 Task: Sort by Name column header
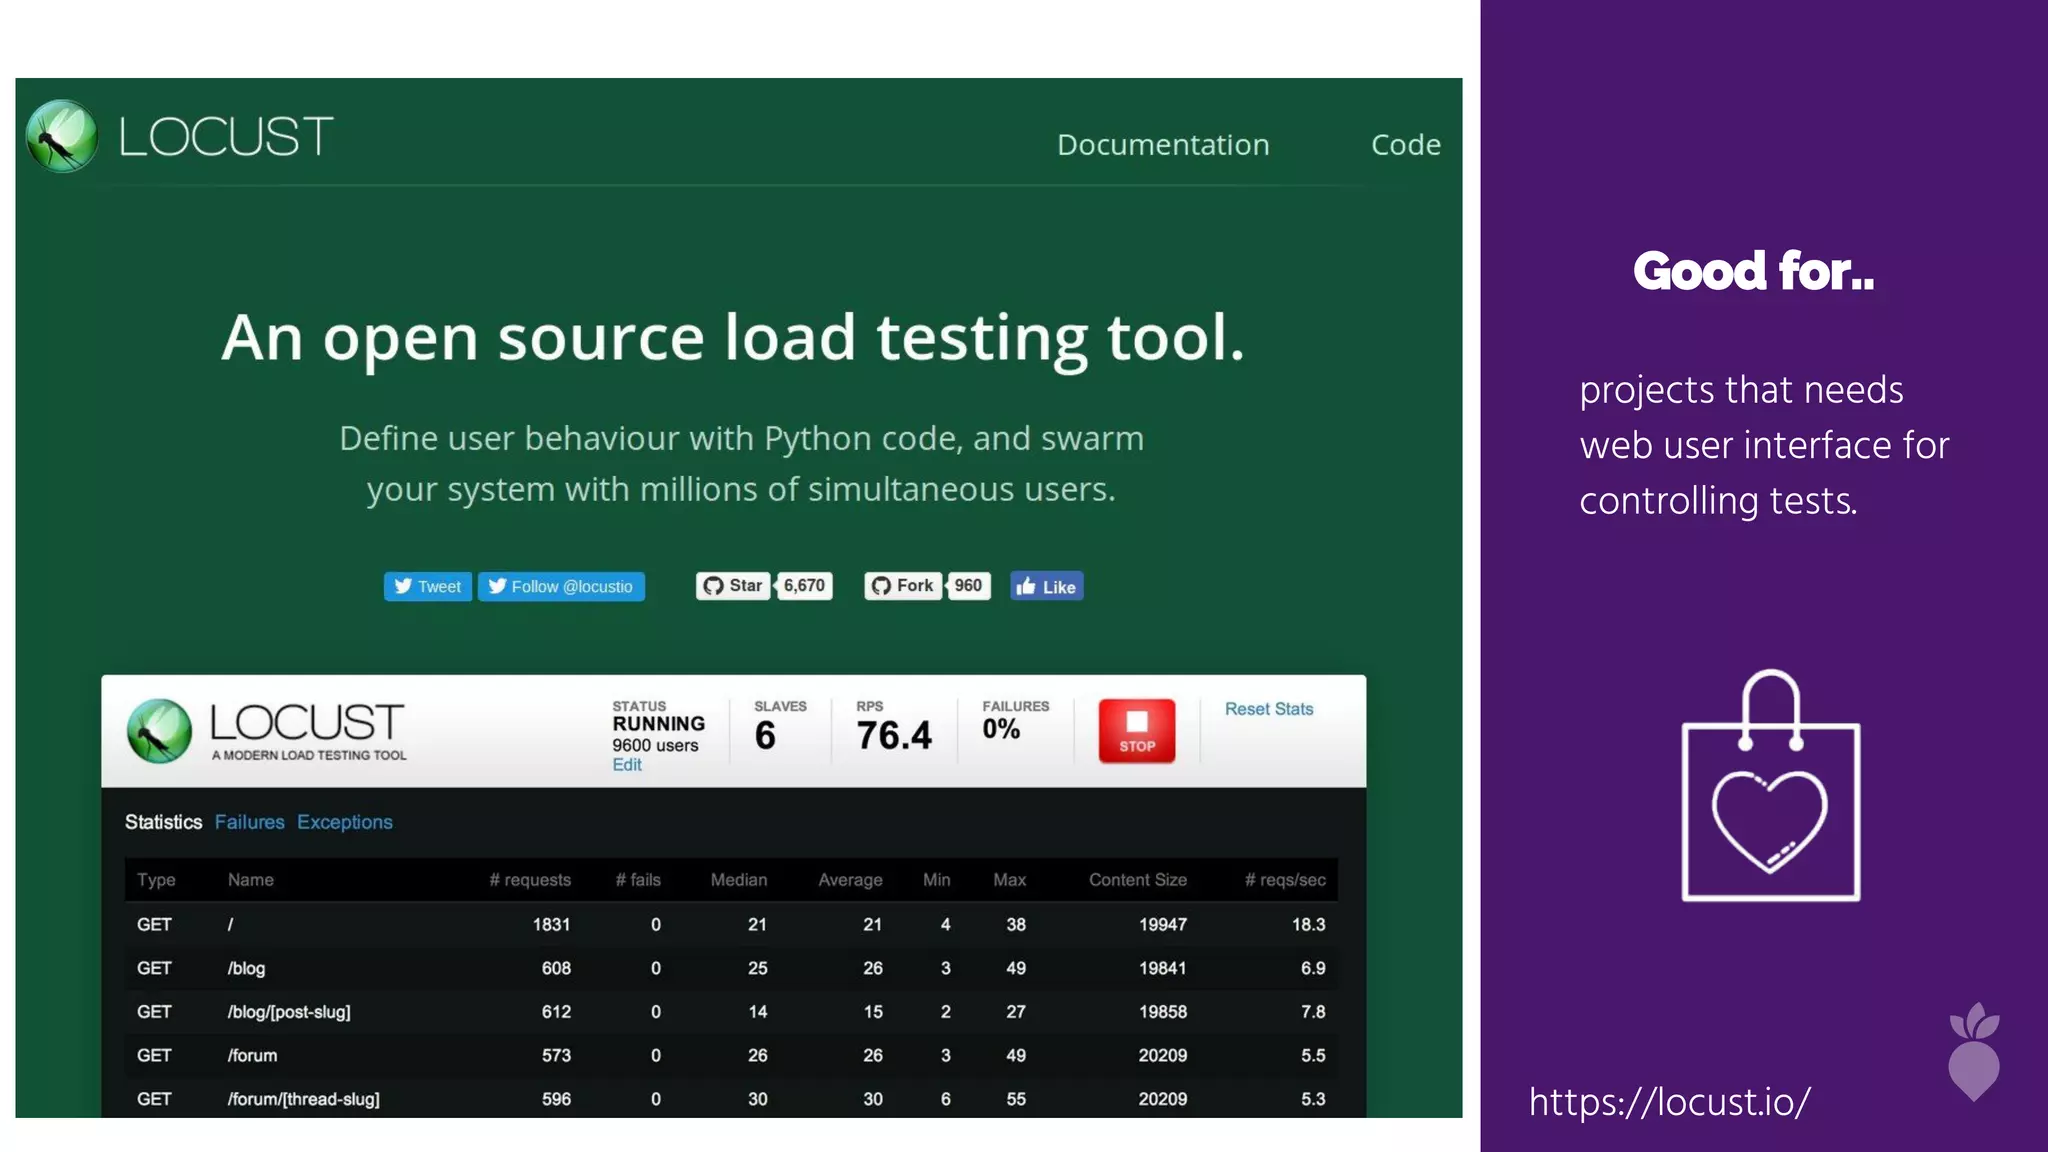click(251, 880)
